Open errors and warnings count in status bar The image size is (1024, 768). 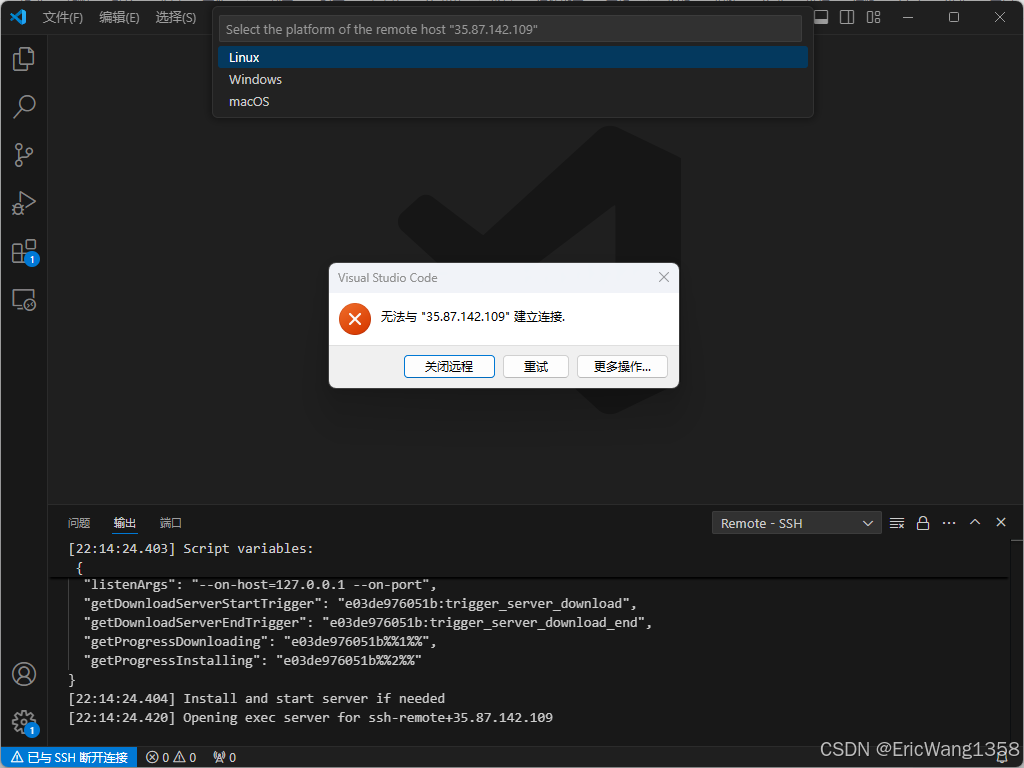tap(171, 757)
